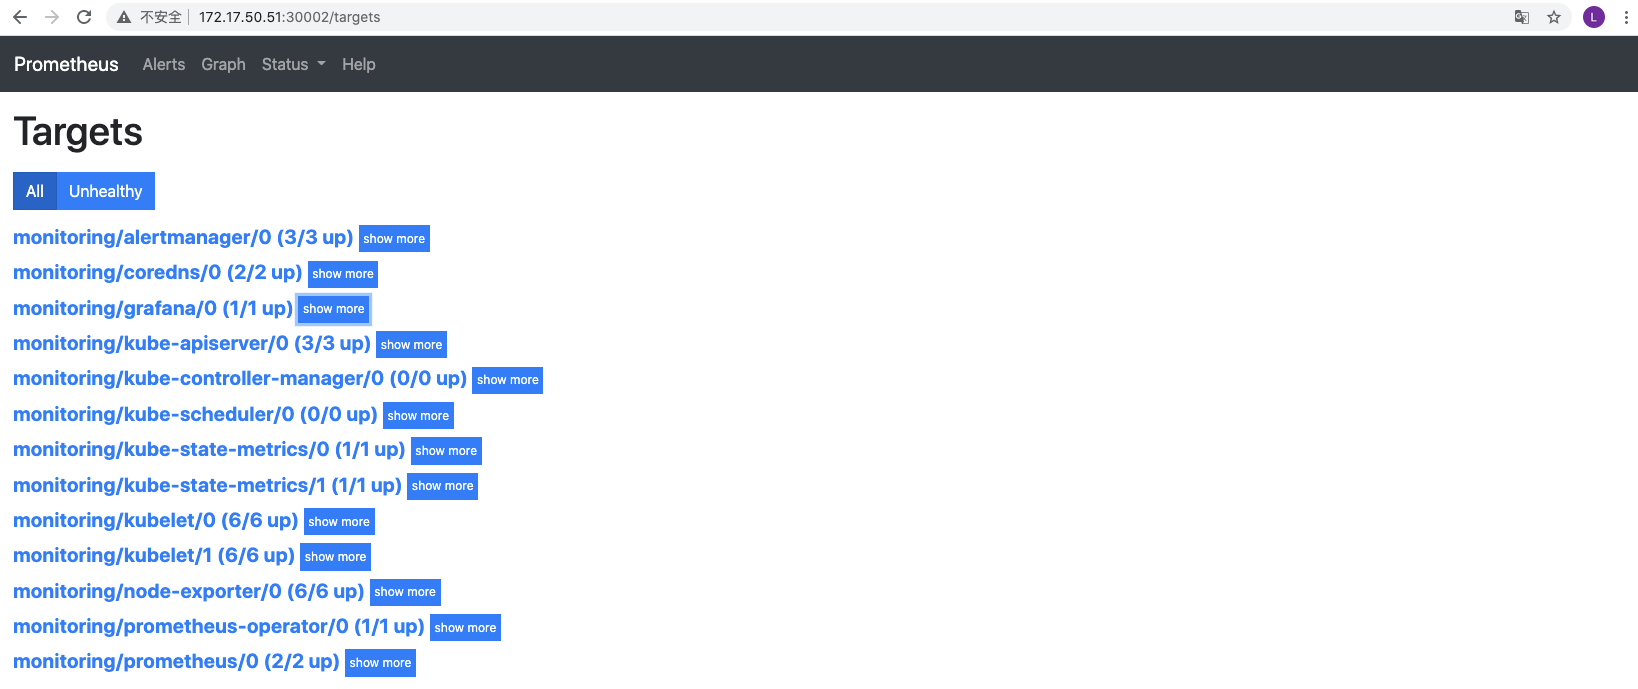The width and height of the screenshot is (1638, 689).
Task: Go to the Graph nav item
Action: click(223, 64)
